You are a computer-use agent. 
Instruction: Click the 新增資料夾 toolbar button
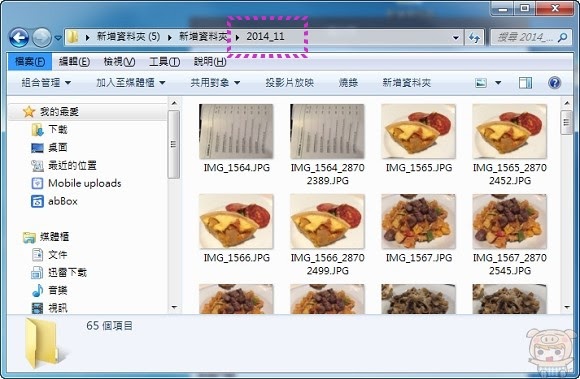click(407, 83)
